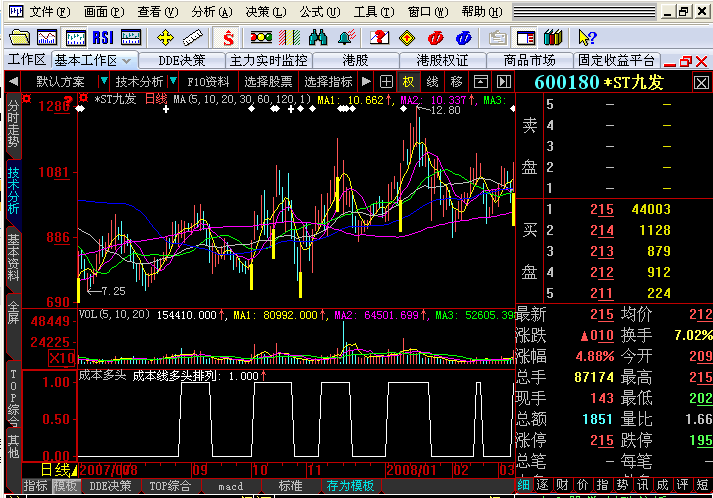Open the 查看 menu

coord(158,12)
